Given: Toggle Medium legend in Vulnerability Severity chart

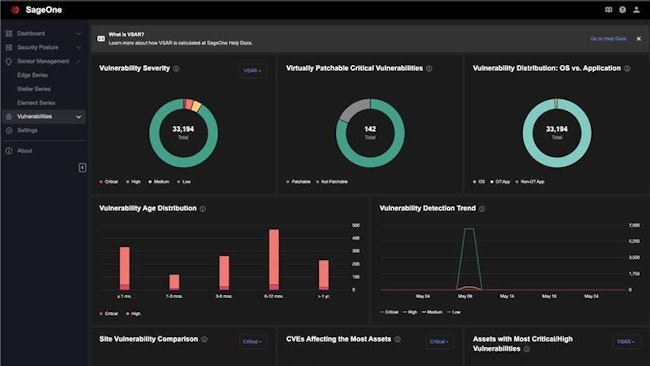Looking at the screenshot, I should pyautogui.click(x=159, y=182).
